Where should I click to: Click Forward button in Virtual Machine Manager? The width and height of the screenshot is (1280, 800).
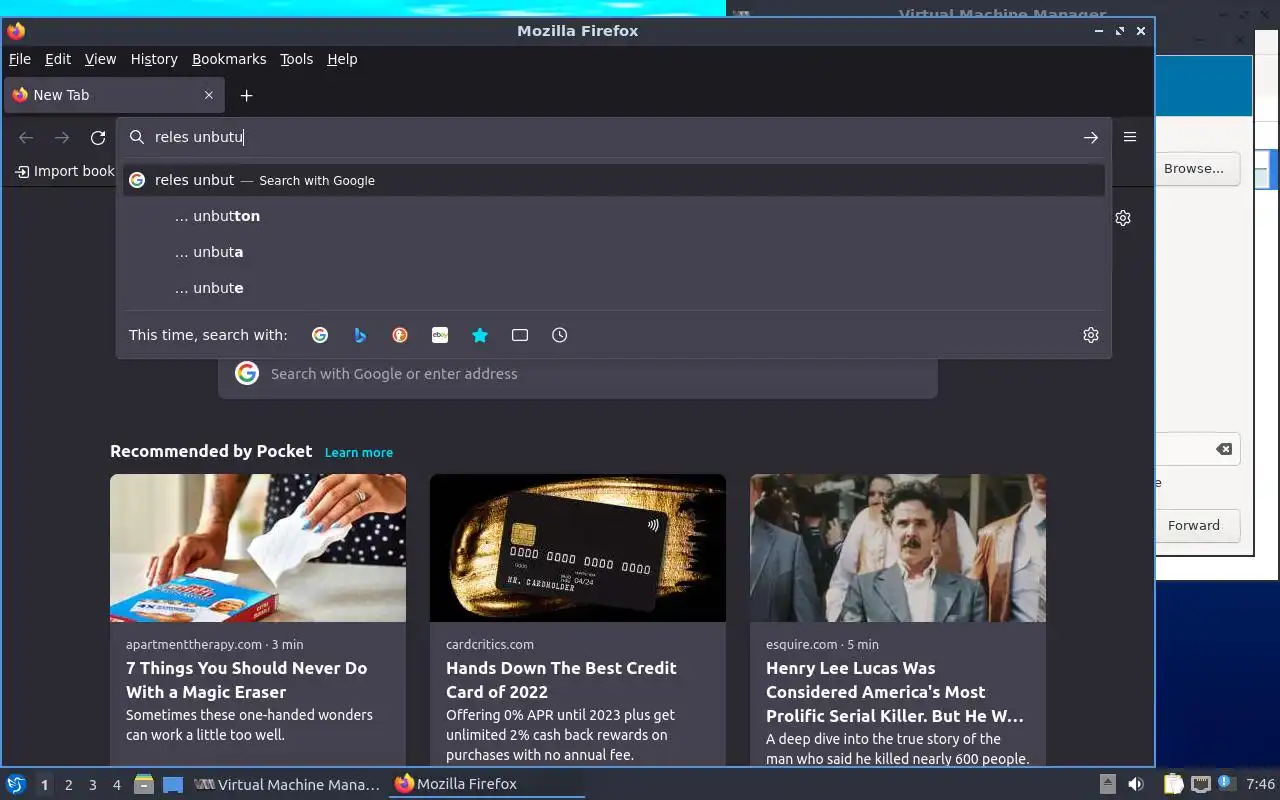point(1194,525)
